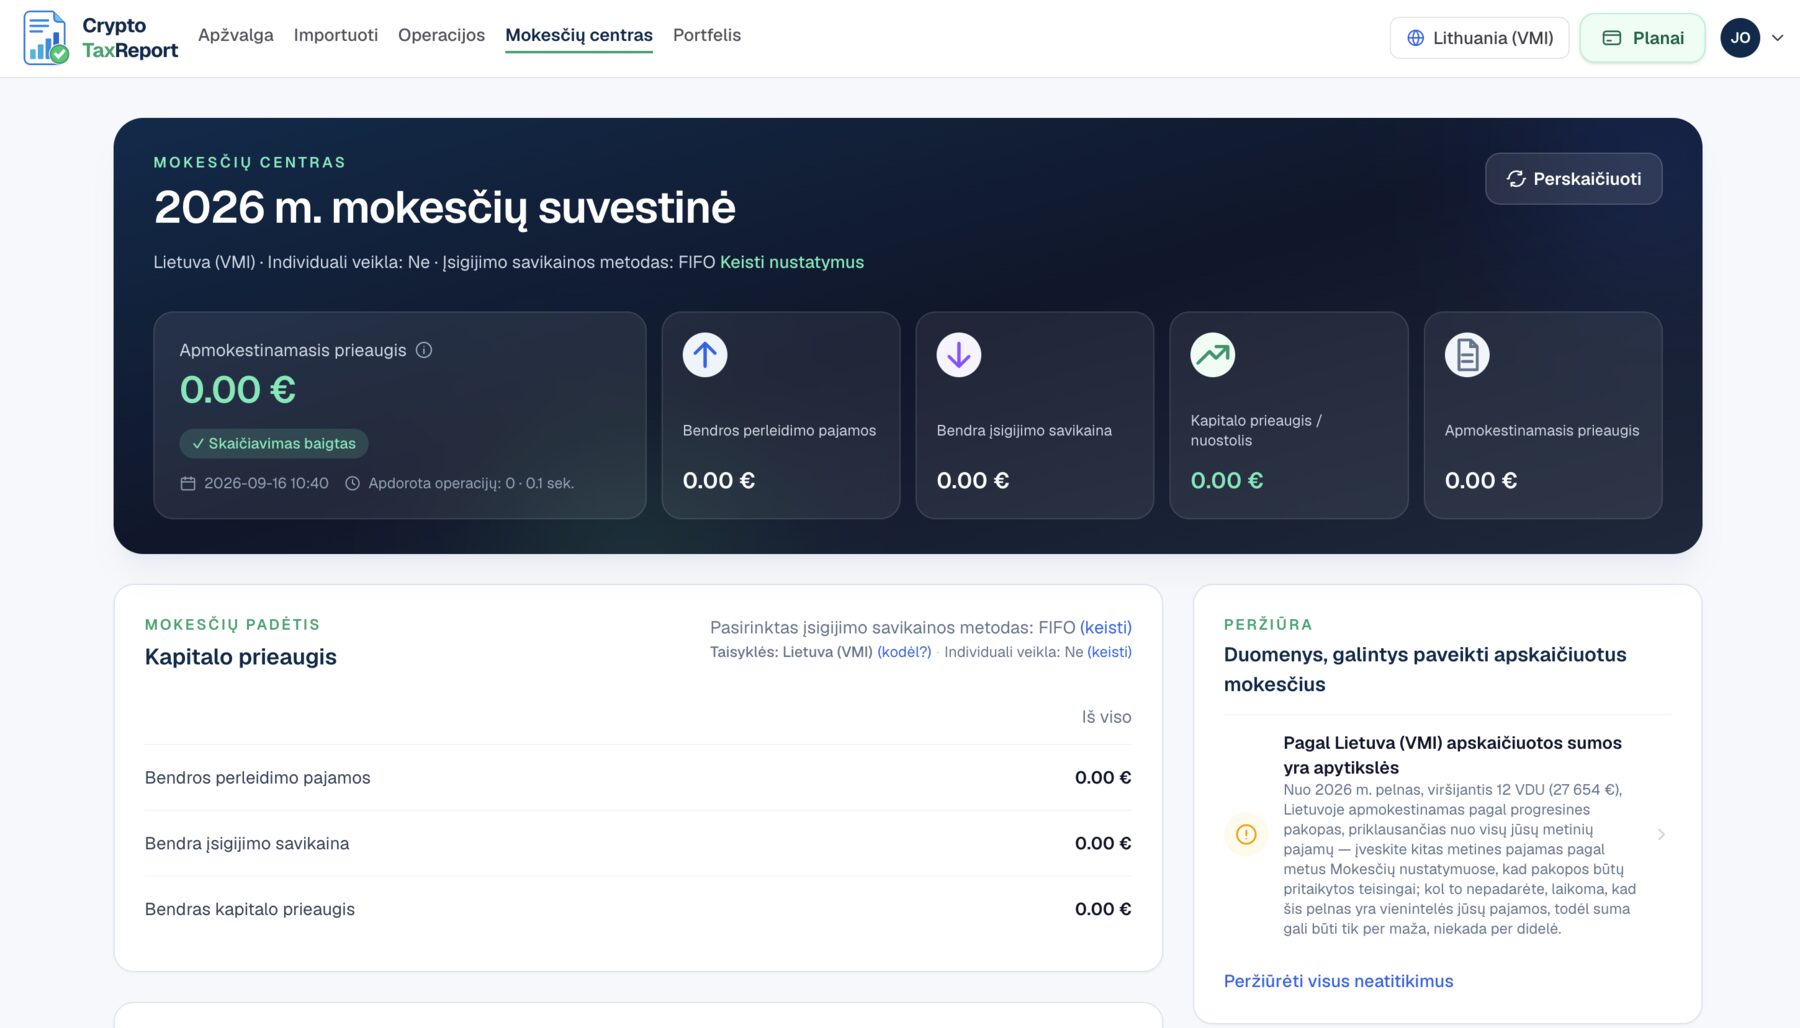Click the trending chart icon on Kapitalo prieaugis card

1213,355
